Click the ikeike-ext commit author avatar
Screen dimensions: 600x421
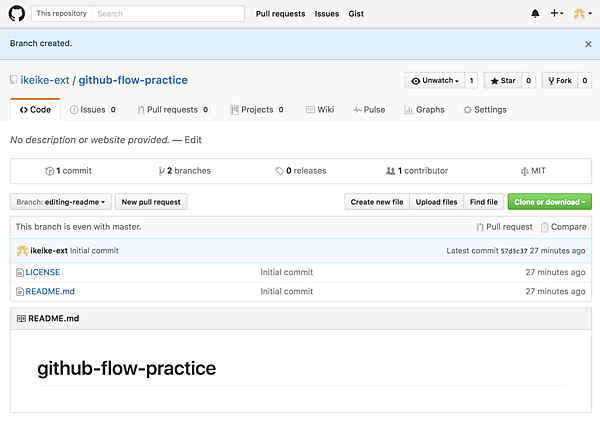22,251
